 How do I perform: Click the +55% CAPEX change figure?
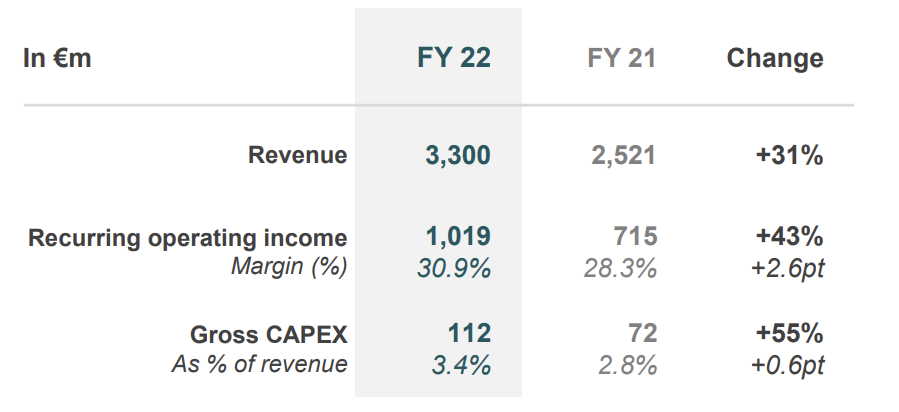click(790, 335)
